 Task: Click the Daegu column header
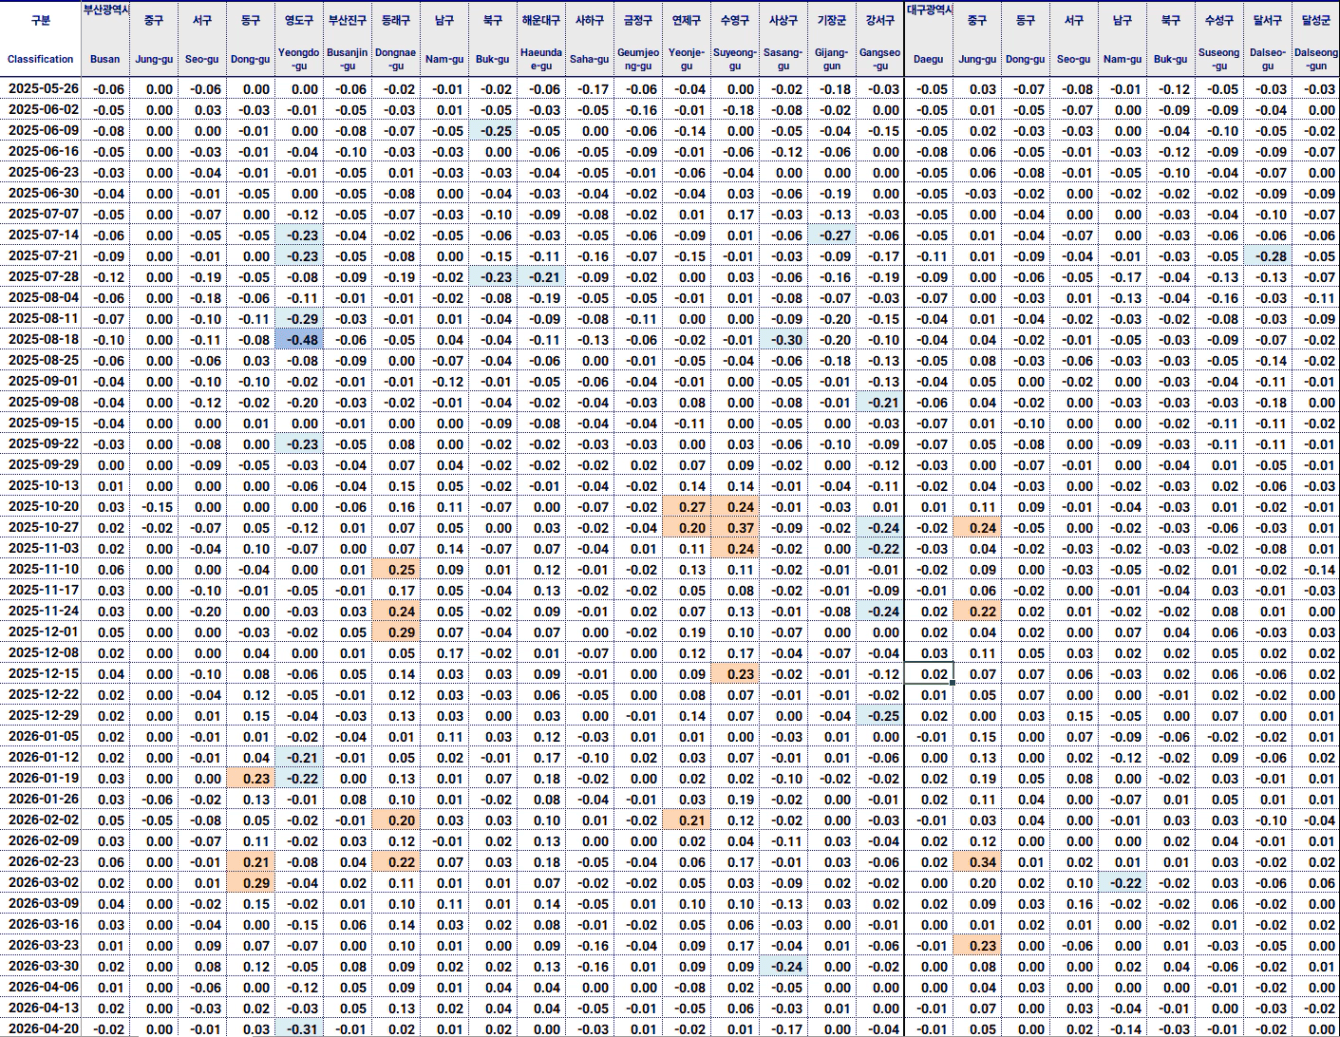pos(928,59)
